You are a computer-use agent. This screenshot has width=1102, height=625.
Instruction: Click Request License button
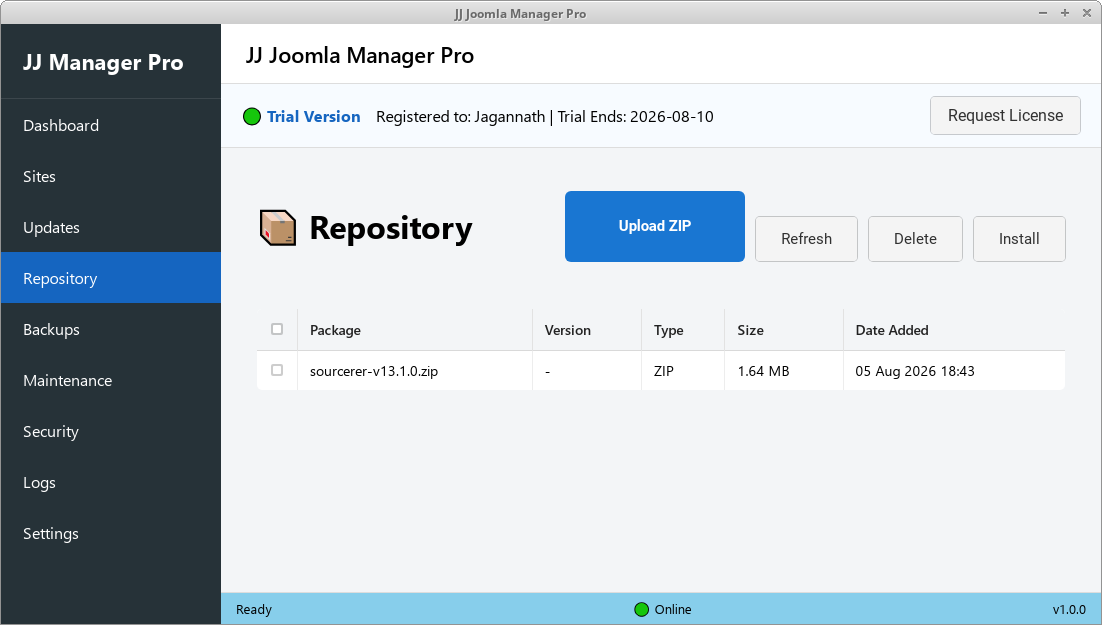coord(1005,115)
